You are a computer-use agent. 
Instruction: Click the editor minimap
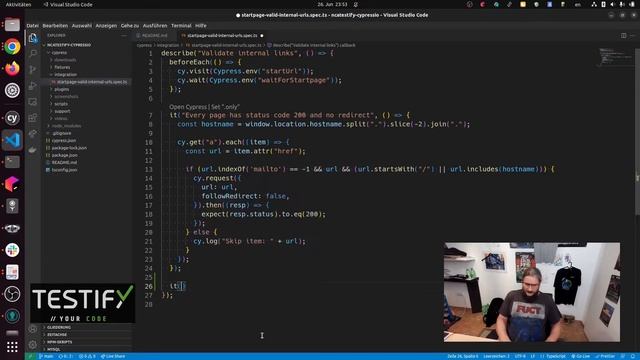(x=616, y=57)
